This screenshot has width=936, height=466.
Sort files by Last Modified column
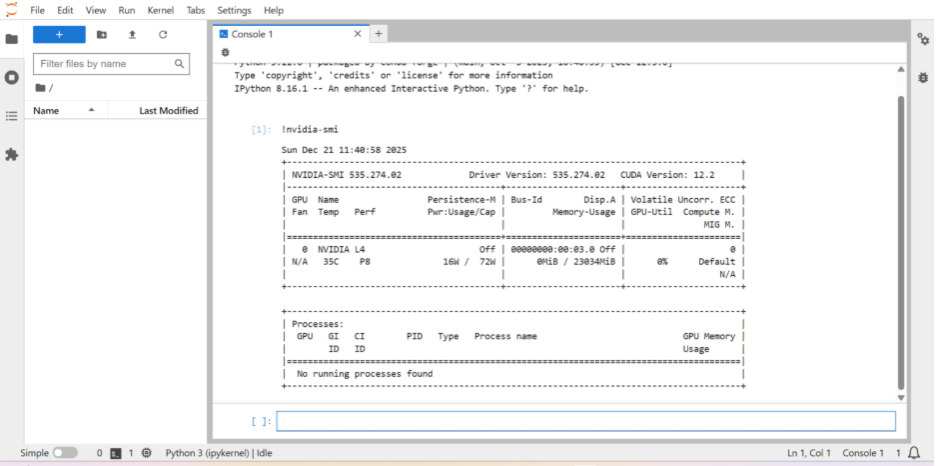158,110
